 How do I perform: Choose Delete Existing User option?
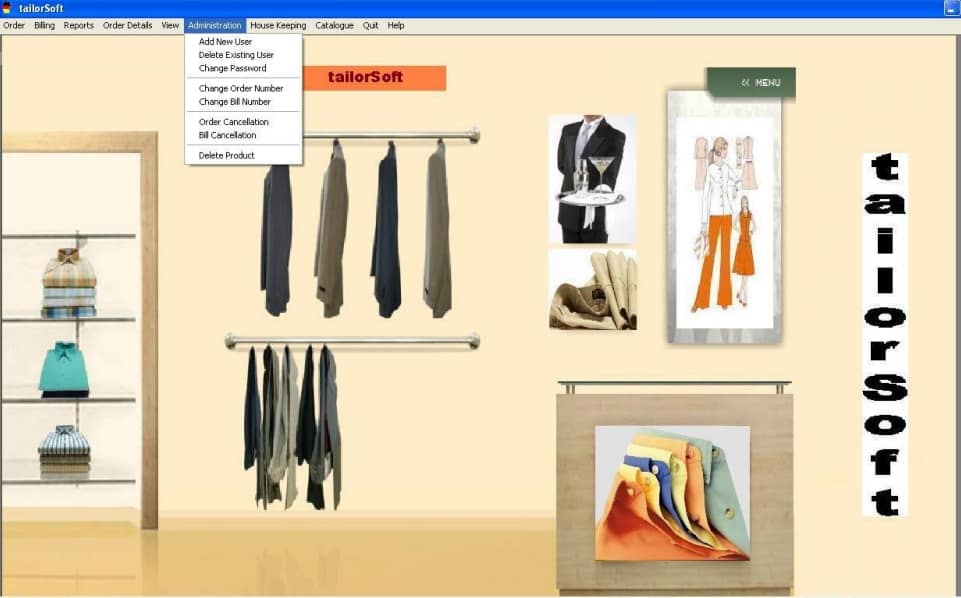tap(236, 55)
